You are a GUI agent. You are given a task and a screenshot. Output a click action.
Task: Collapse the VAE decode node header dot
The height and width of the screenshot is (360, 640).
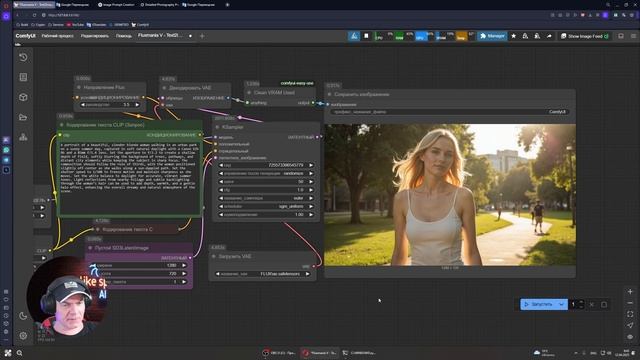tap(164, 88)
